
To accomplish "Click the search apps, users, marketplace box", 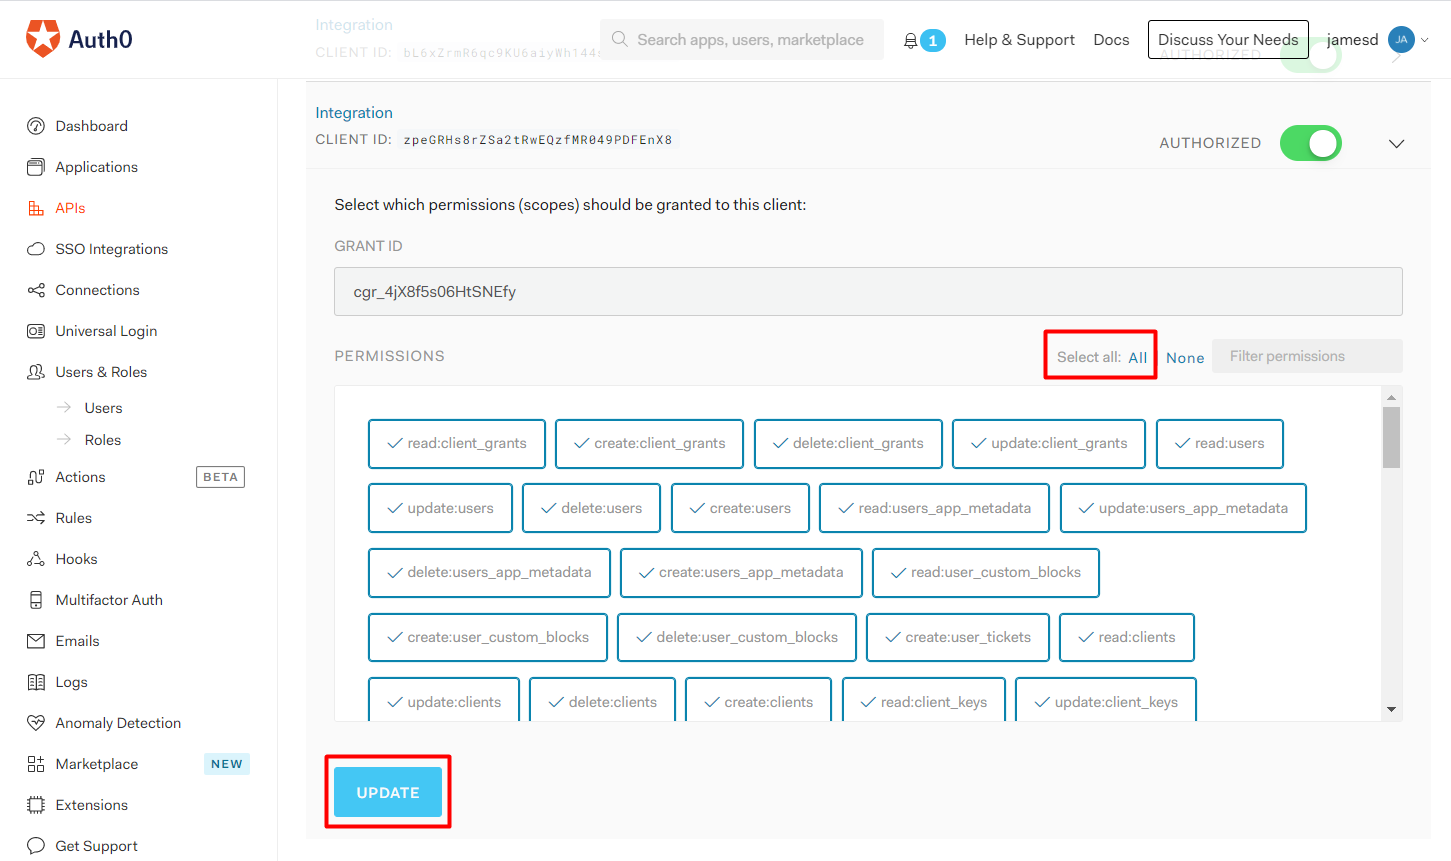I will click(742, 39).
